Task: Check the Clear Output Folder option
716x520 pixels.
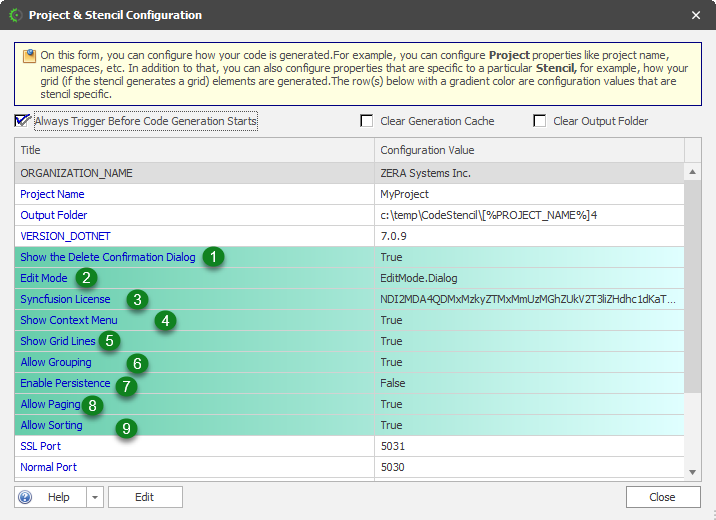Action: click(x=540, y=121)
